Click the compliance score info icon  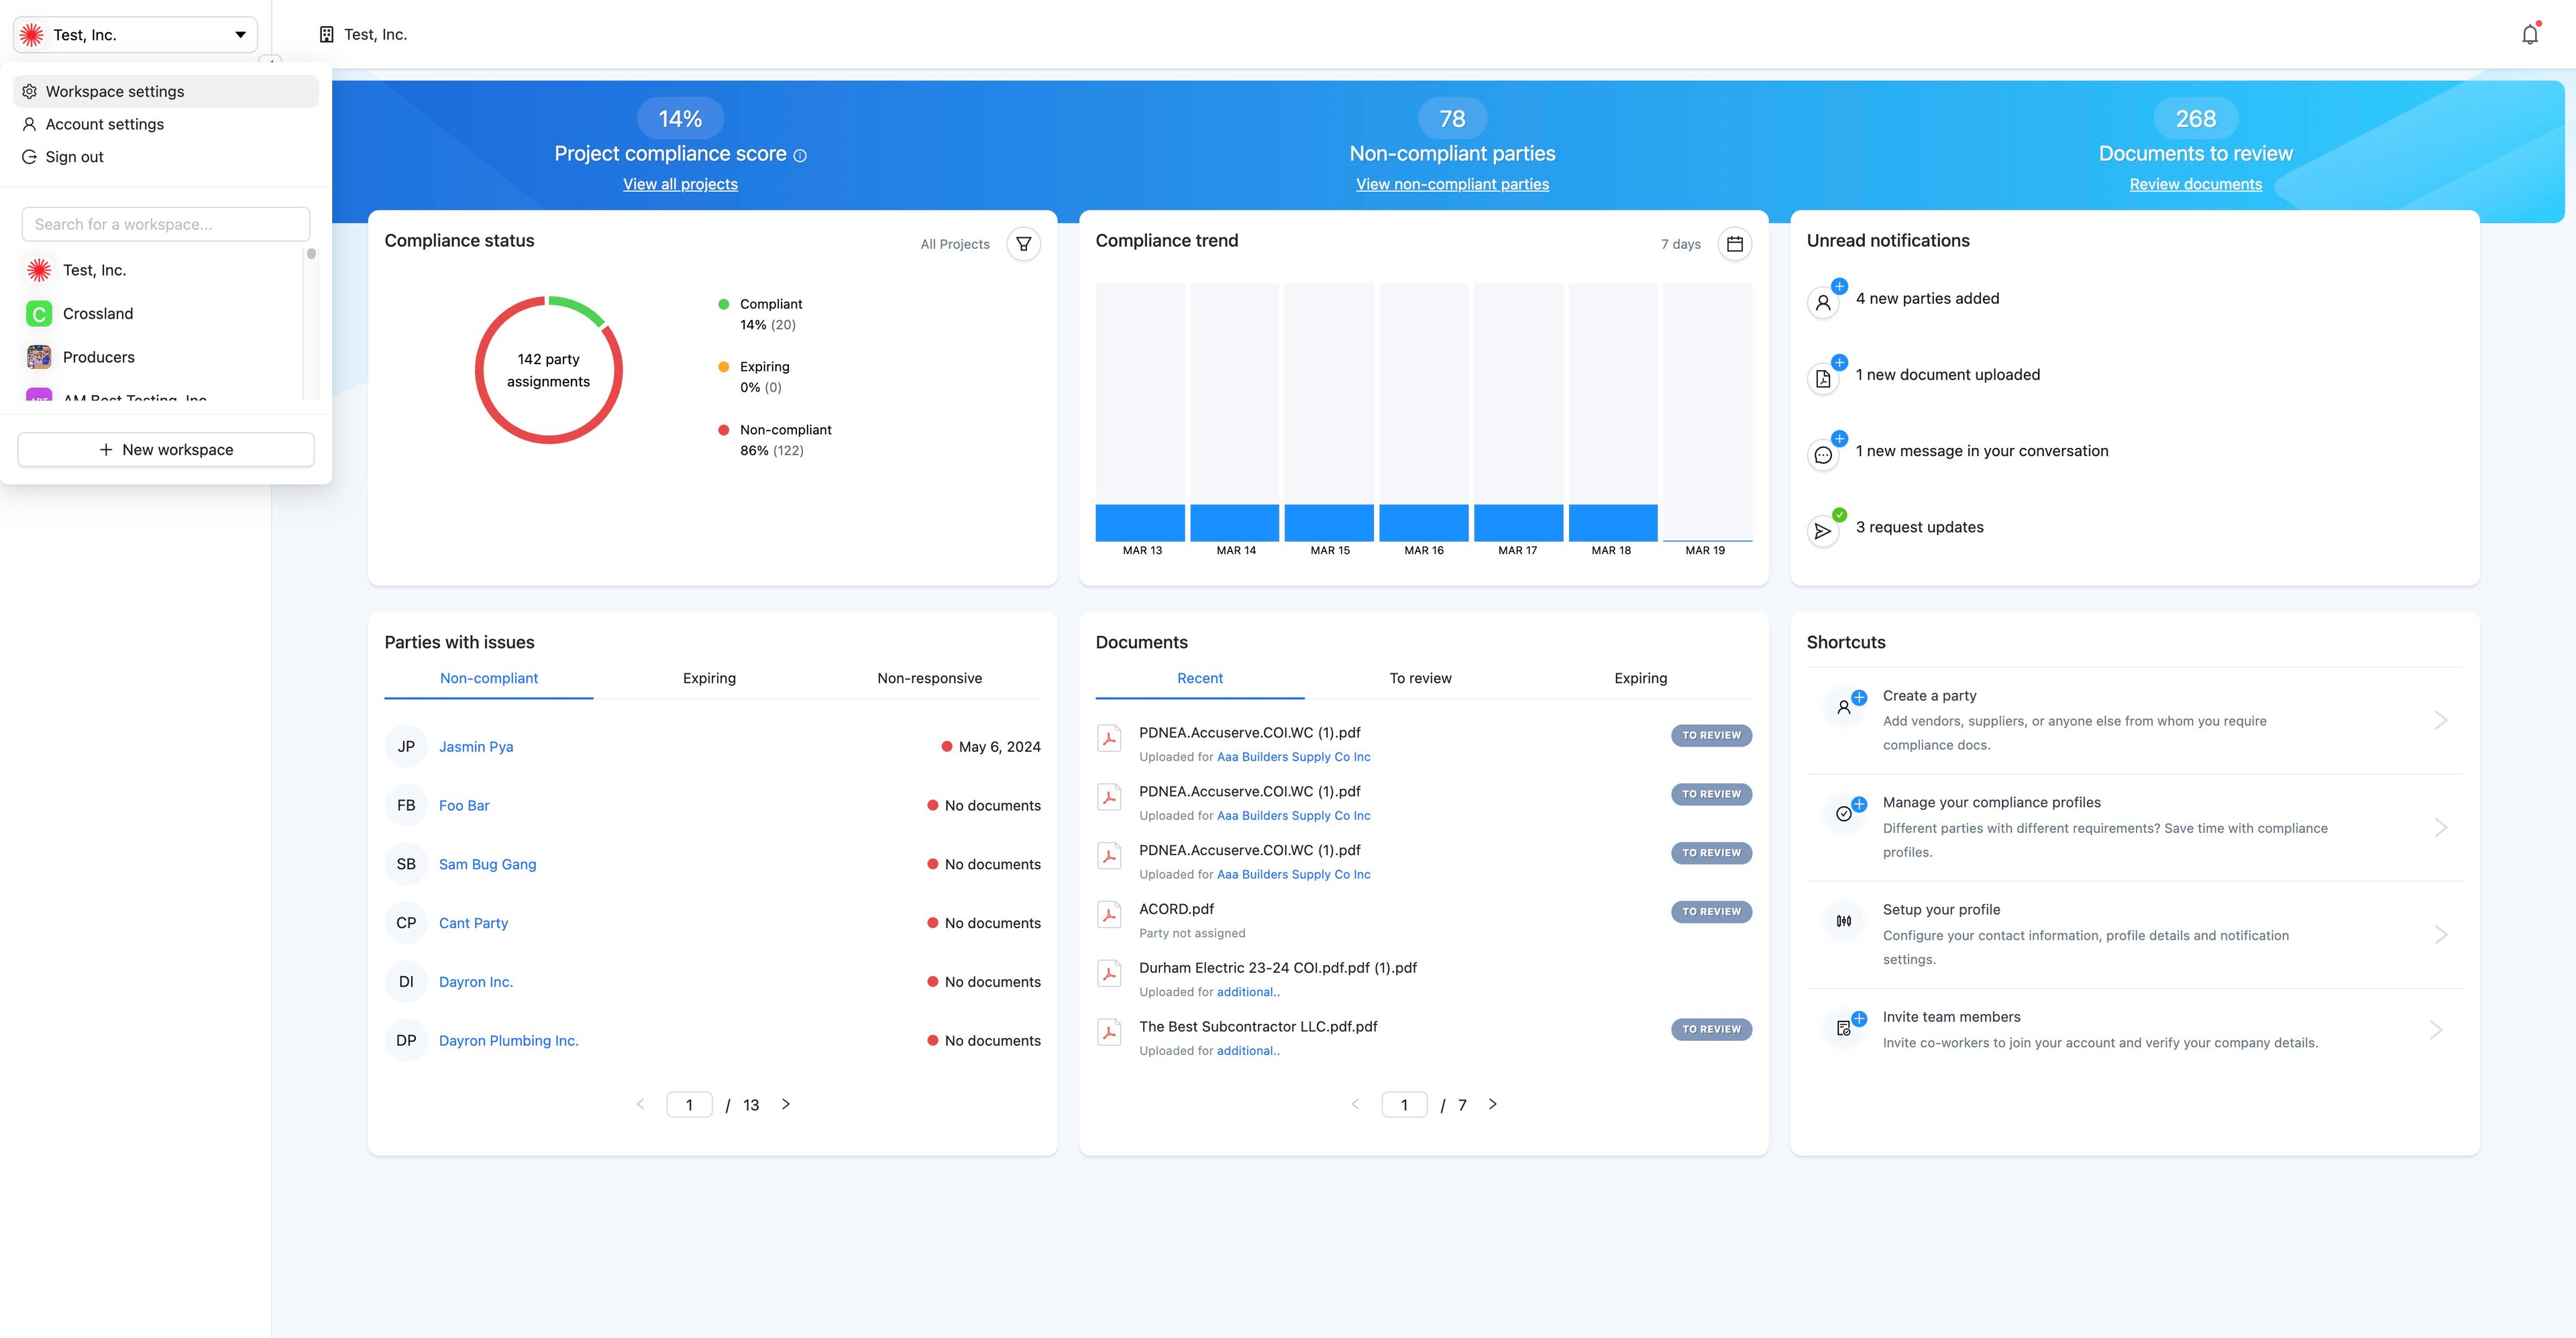pyautogui.click(x=800, y=156)
